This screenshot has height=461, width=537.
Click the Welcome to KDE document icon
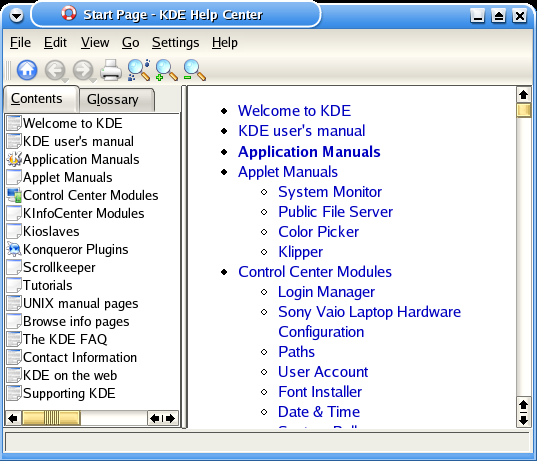click(14, 123)
